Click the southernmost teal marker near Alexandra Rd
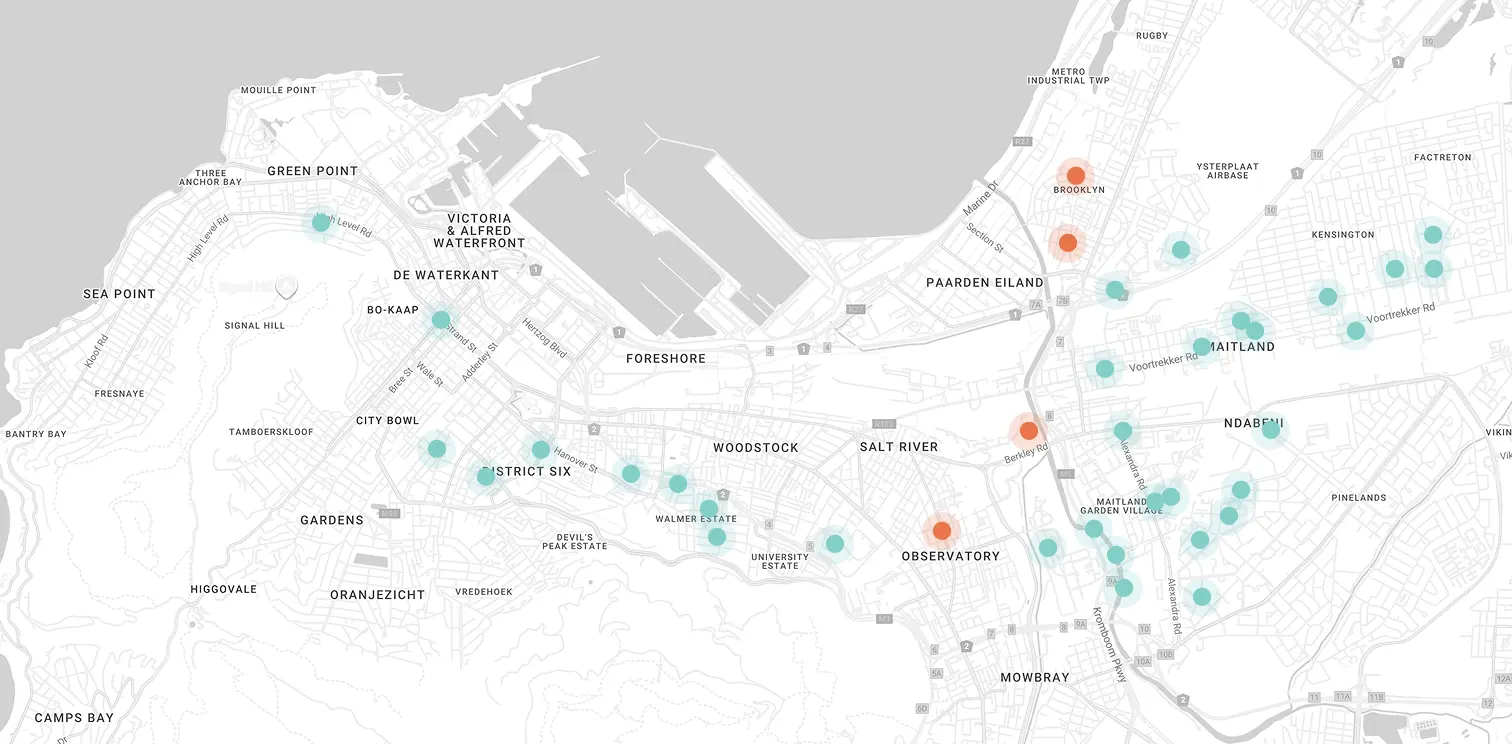1512x744 pixels. [1201, 597]
